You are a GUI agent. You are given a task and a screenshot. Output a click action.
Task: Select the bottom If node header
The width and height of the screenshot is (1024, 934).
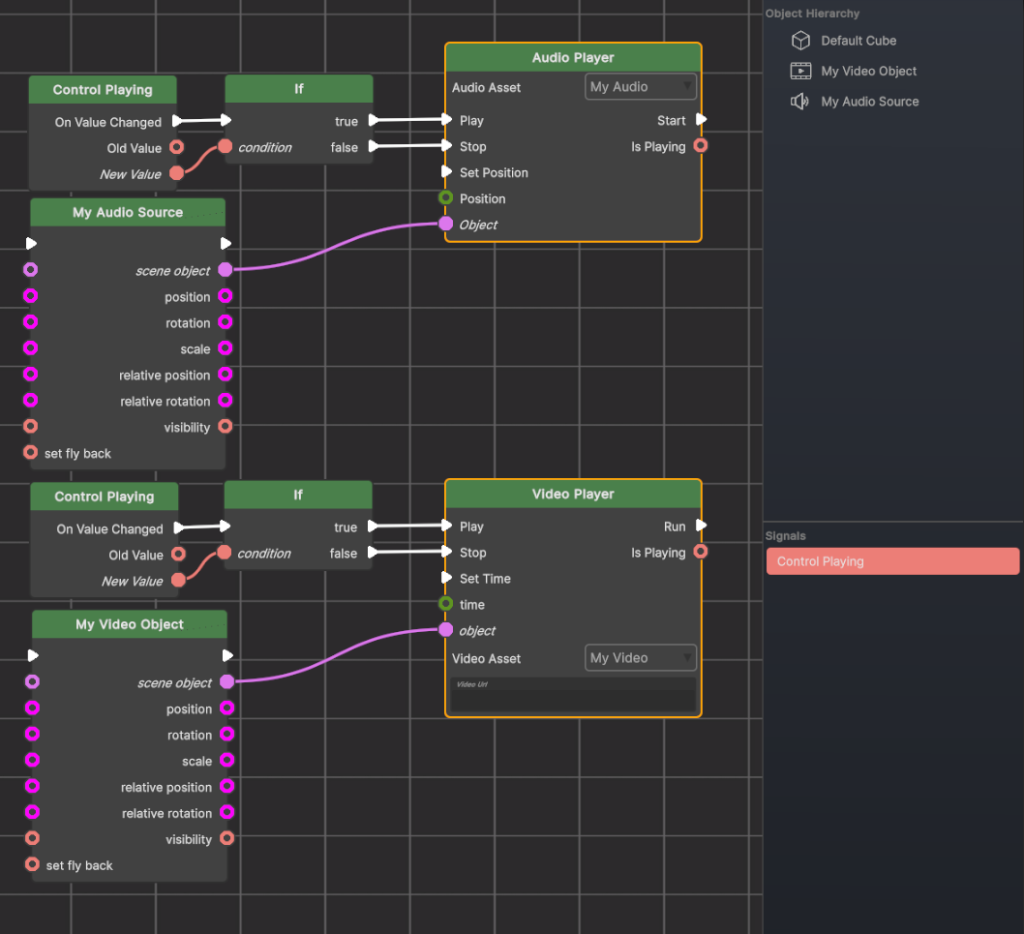tap(298, 494)
